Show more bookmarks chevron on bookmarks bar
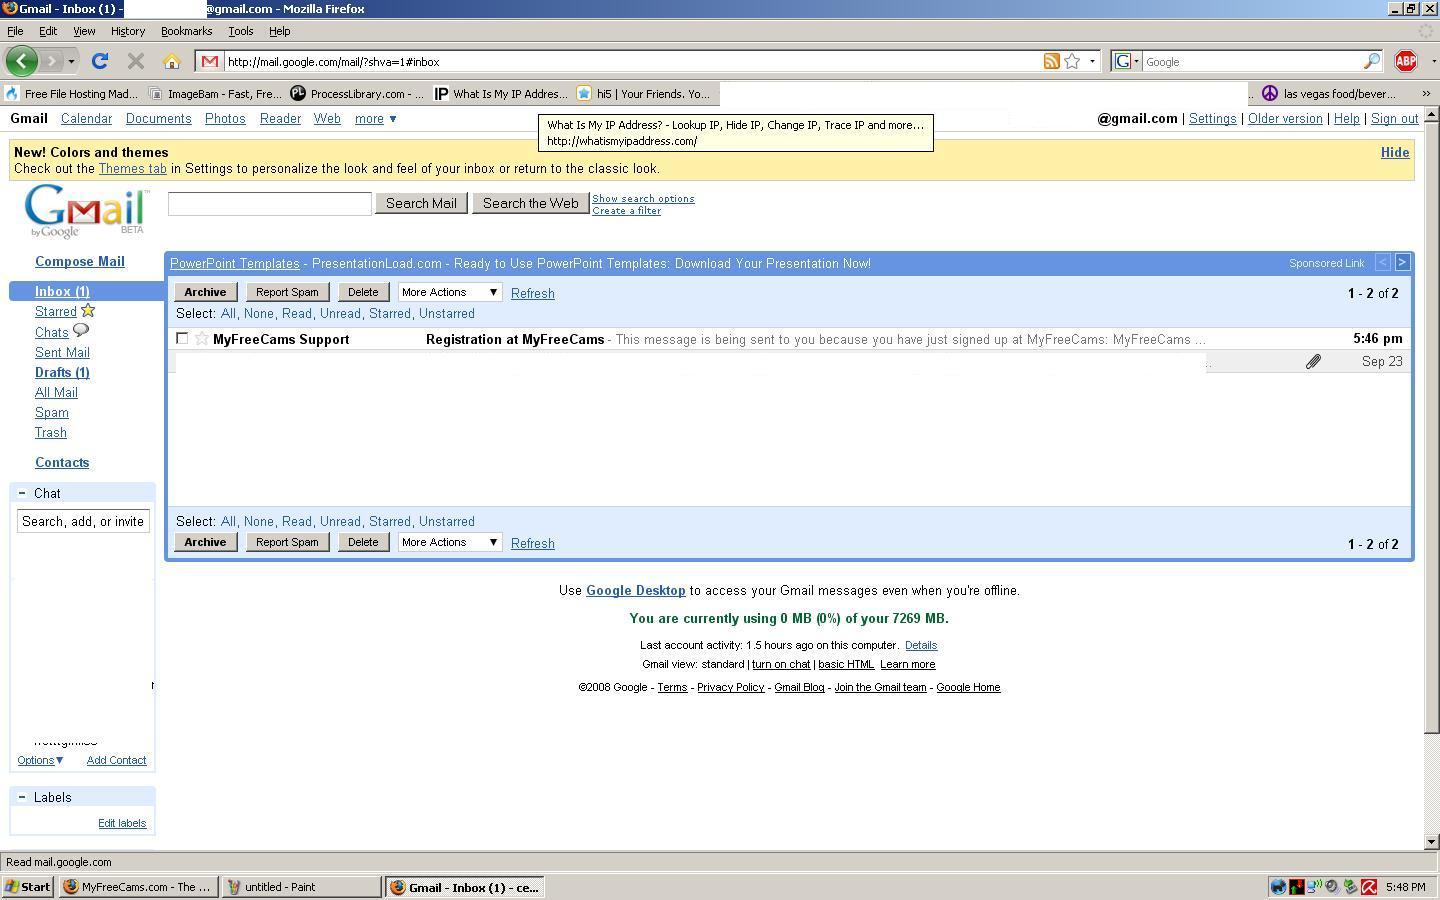This screenshot has width=1440, height=900. [1426, 93]
